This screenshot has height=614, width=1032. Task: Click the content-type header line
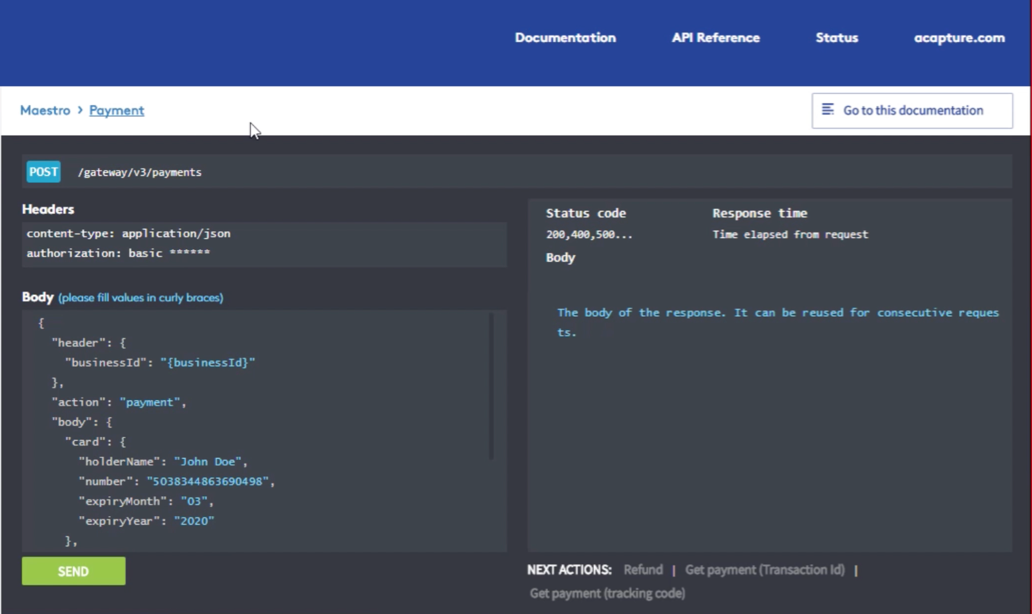pos(128,233)
